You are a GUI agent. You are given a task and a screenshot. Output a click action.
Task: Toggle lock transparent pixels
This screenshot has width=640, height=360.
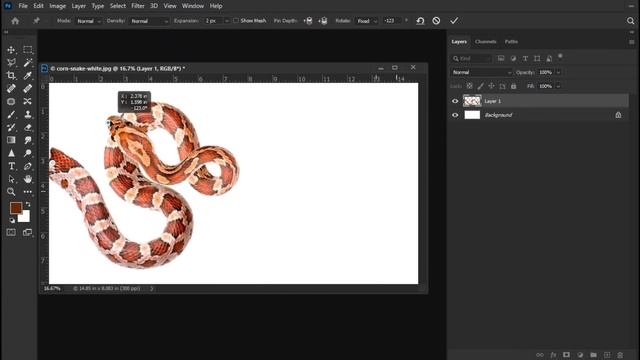[x=470, y=86]
